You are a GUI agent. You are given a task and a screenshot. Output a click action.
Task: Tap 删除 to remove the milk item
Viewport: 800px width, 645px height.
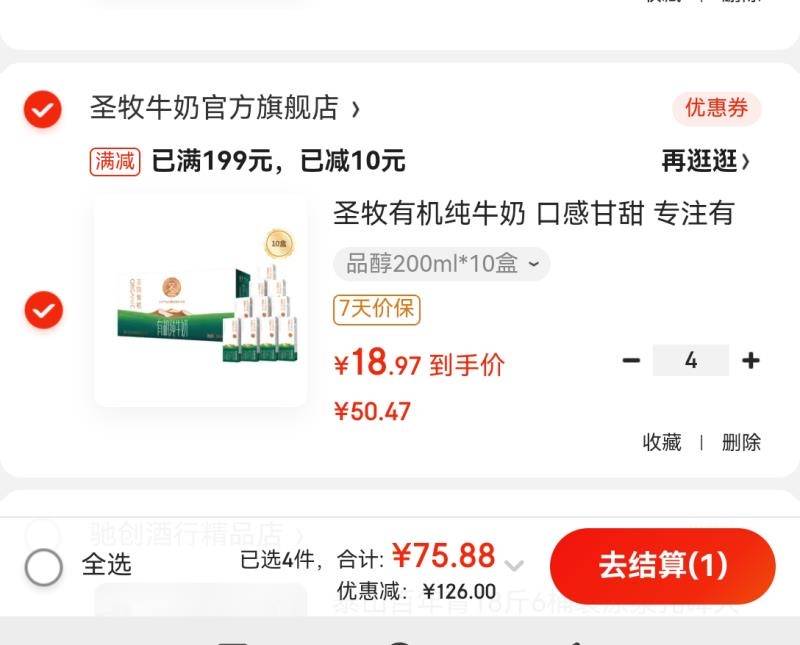741,442
